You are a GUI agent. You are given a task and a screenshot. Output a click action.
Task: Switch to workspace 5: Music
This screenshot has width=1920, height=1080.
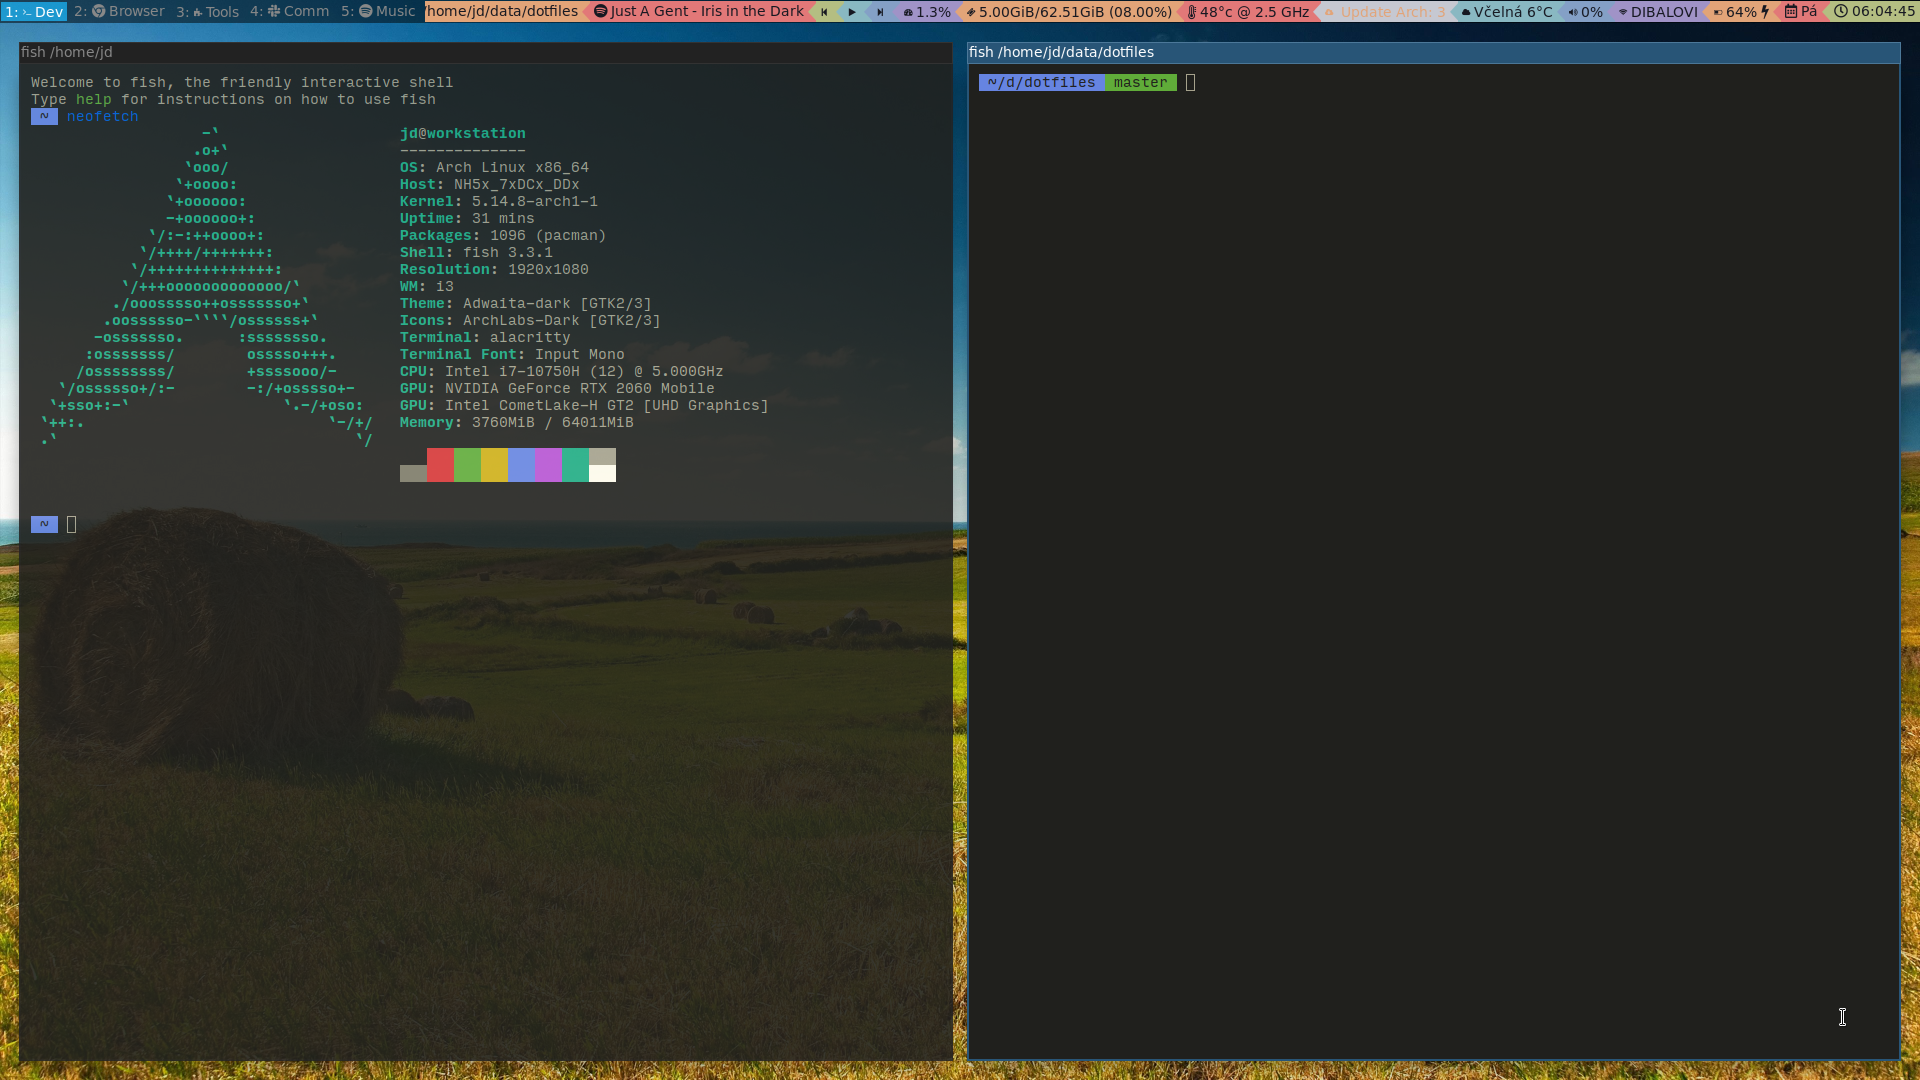point(378,12)
